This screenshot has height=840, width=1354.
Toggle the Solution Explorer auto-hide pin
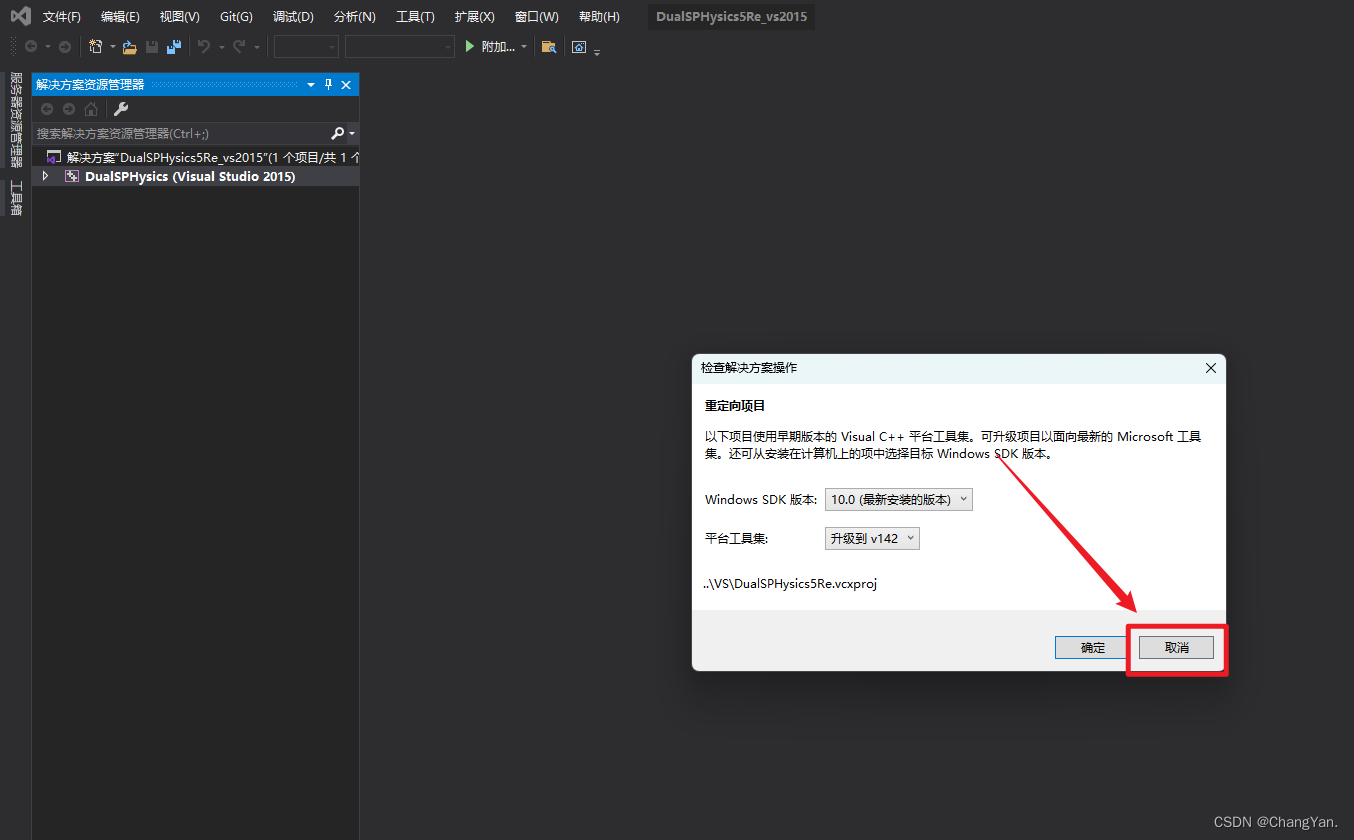tap(329, 85)
